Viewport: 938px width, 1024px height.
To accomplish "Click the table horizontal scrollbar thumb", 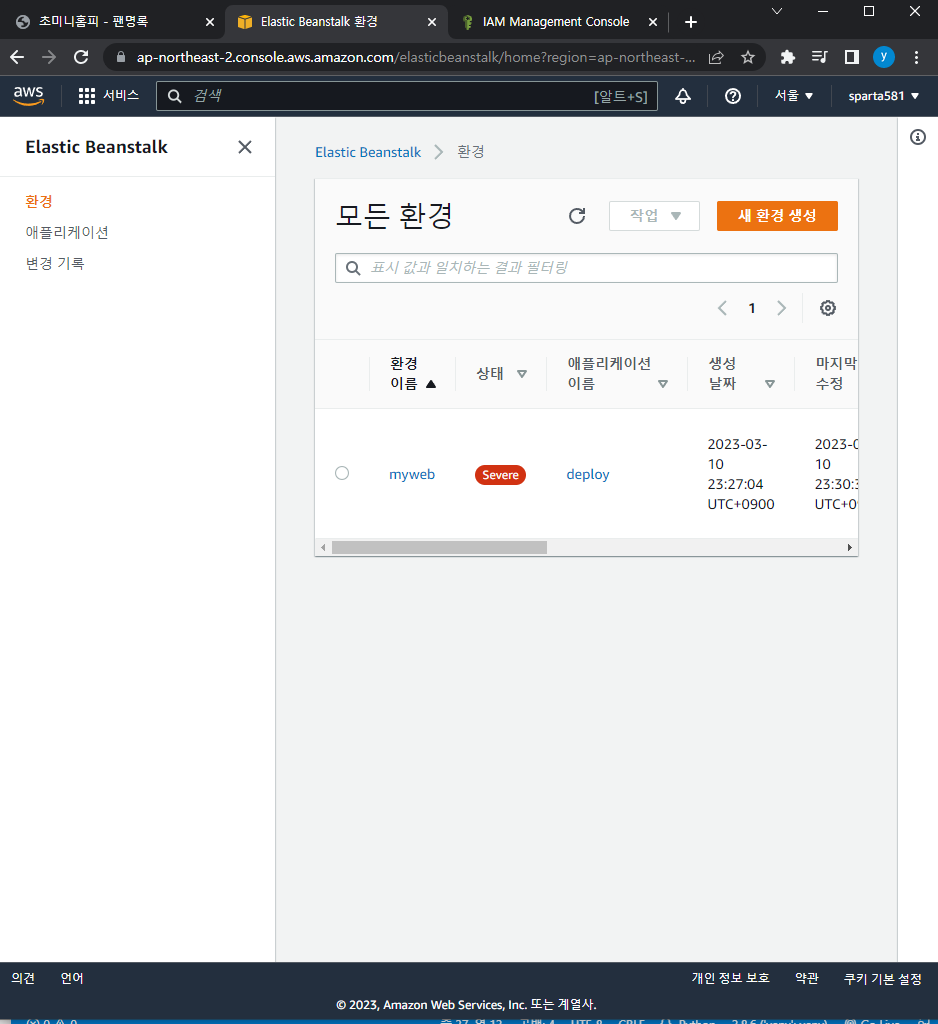I will click(439, 547).
